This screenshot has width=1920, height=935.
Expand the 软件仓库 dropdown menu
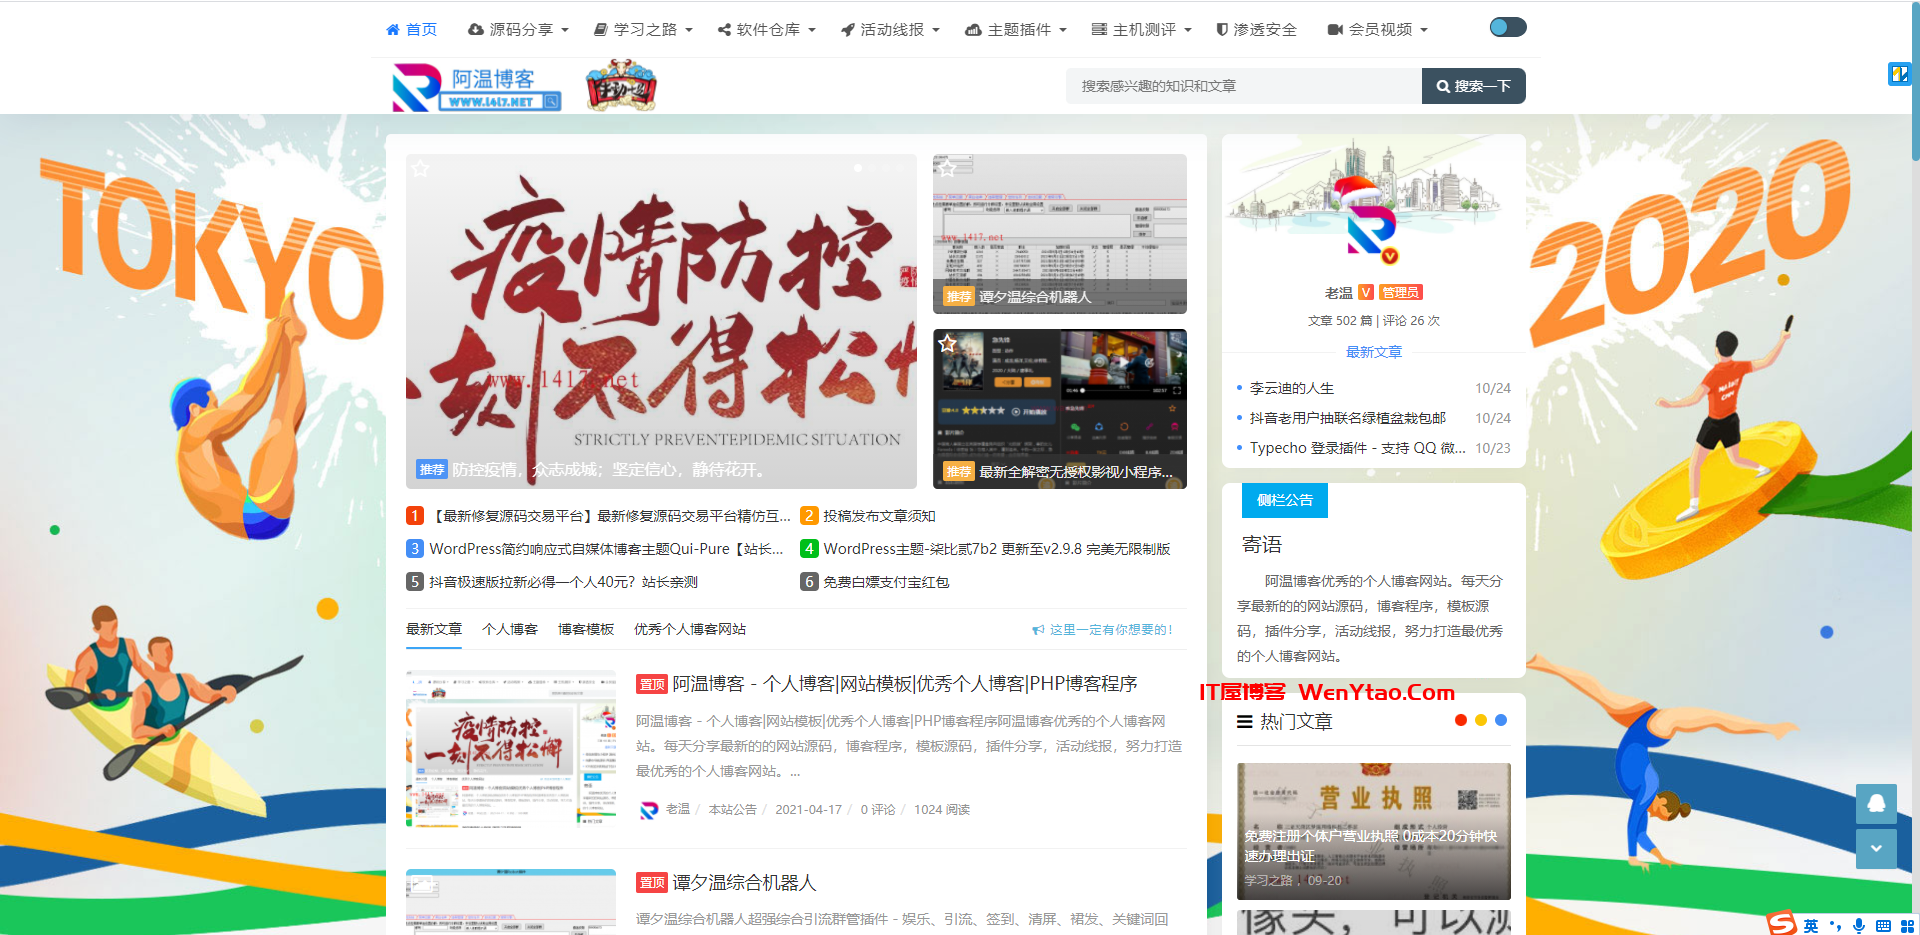pyautogui.click(x=767, y=30)
